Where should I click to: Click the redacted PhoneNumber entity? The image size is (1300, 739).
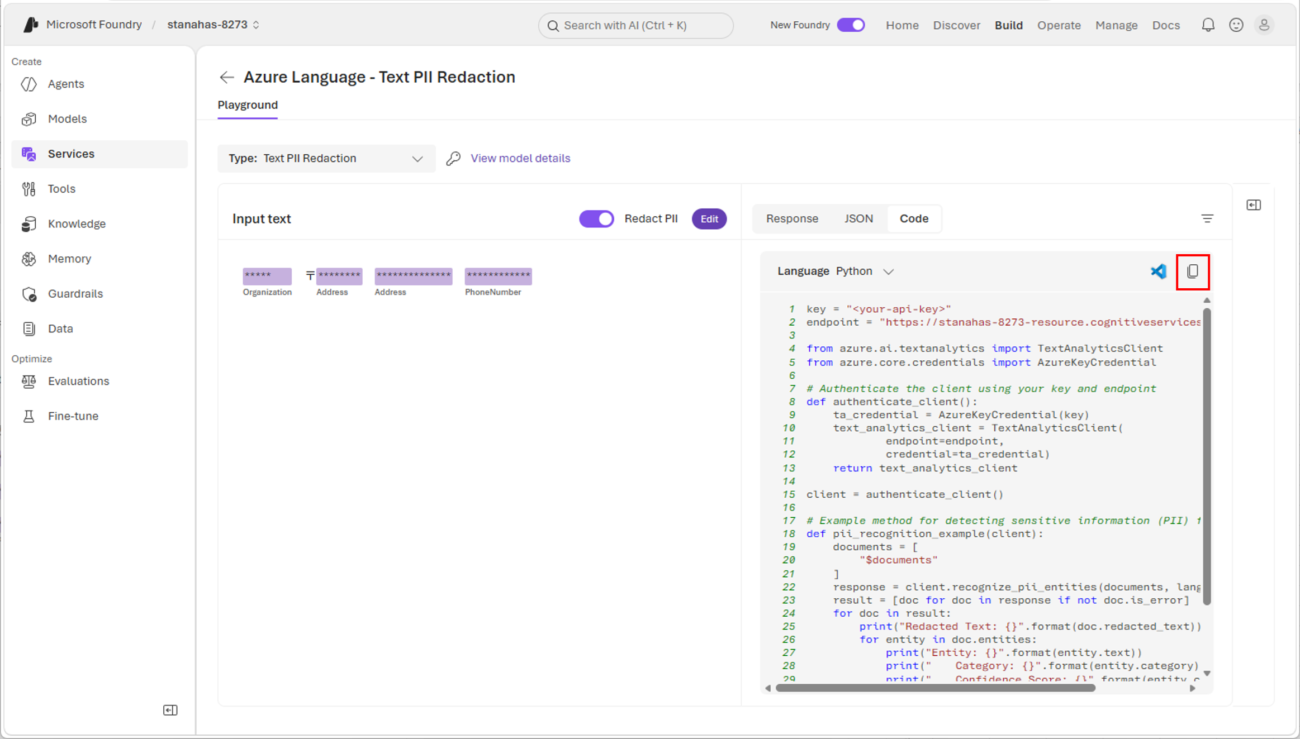498,276
